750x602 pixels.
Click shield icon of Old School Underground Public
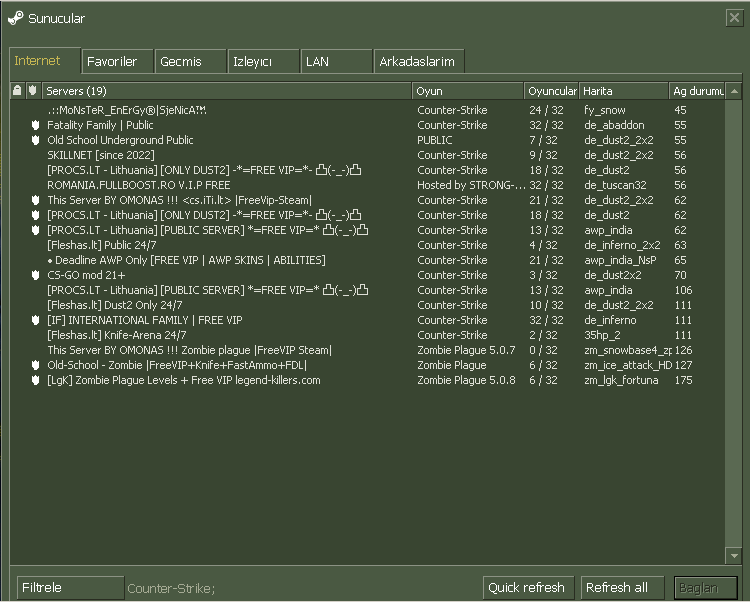(x=33, y=140)
